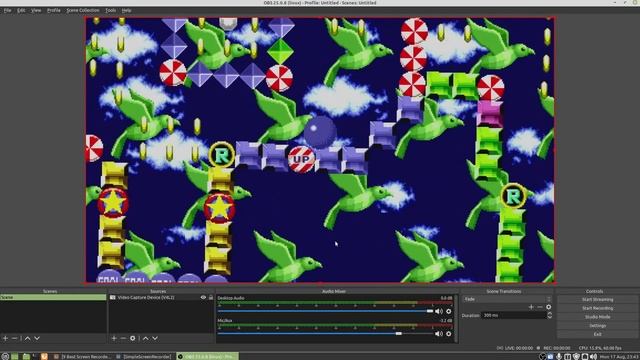Click the game preview canvas
Screen dimensions: 640x360
point(320,150)
